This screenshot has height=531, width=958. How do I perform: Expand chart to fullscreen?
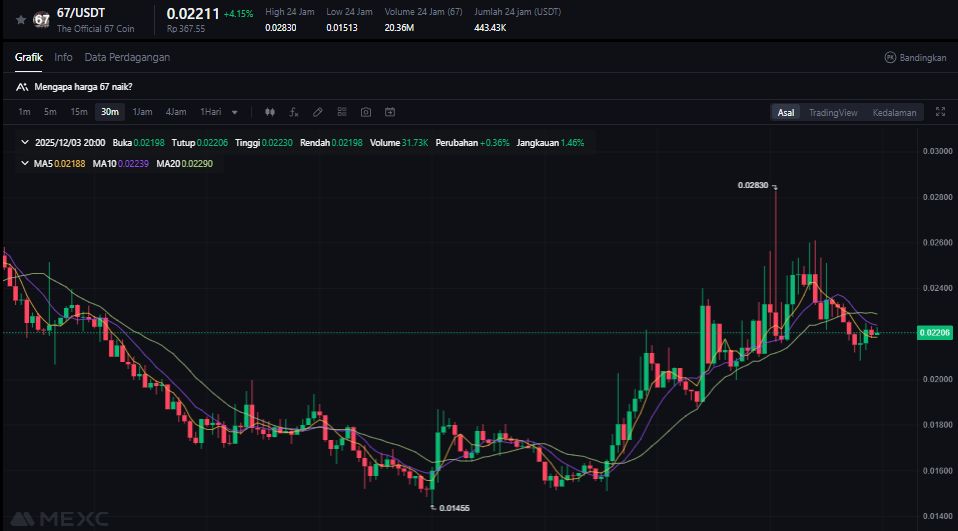click(939, 112)
